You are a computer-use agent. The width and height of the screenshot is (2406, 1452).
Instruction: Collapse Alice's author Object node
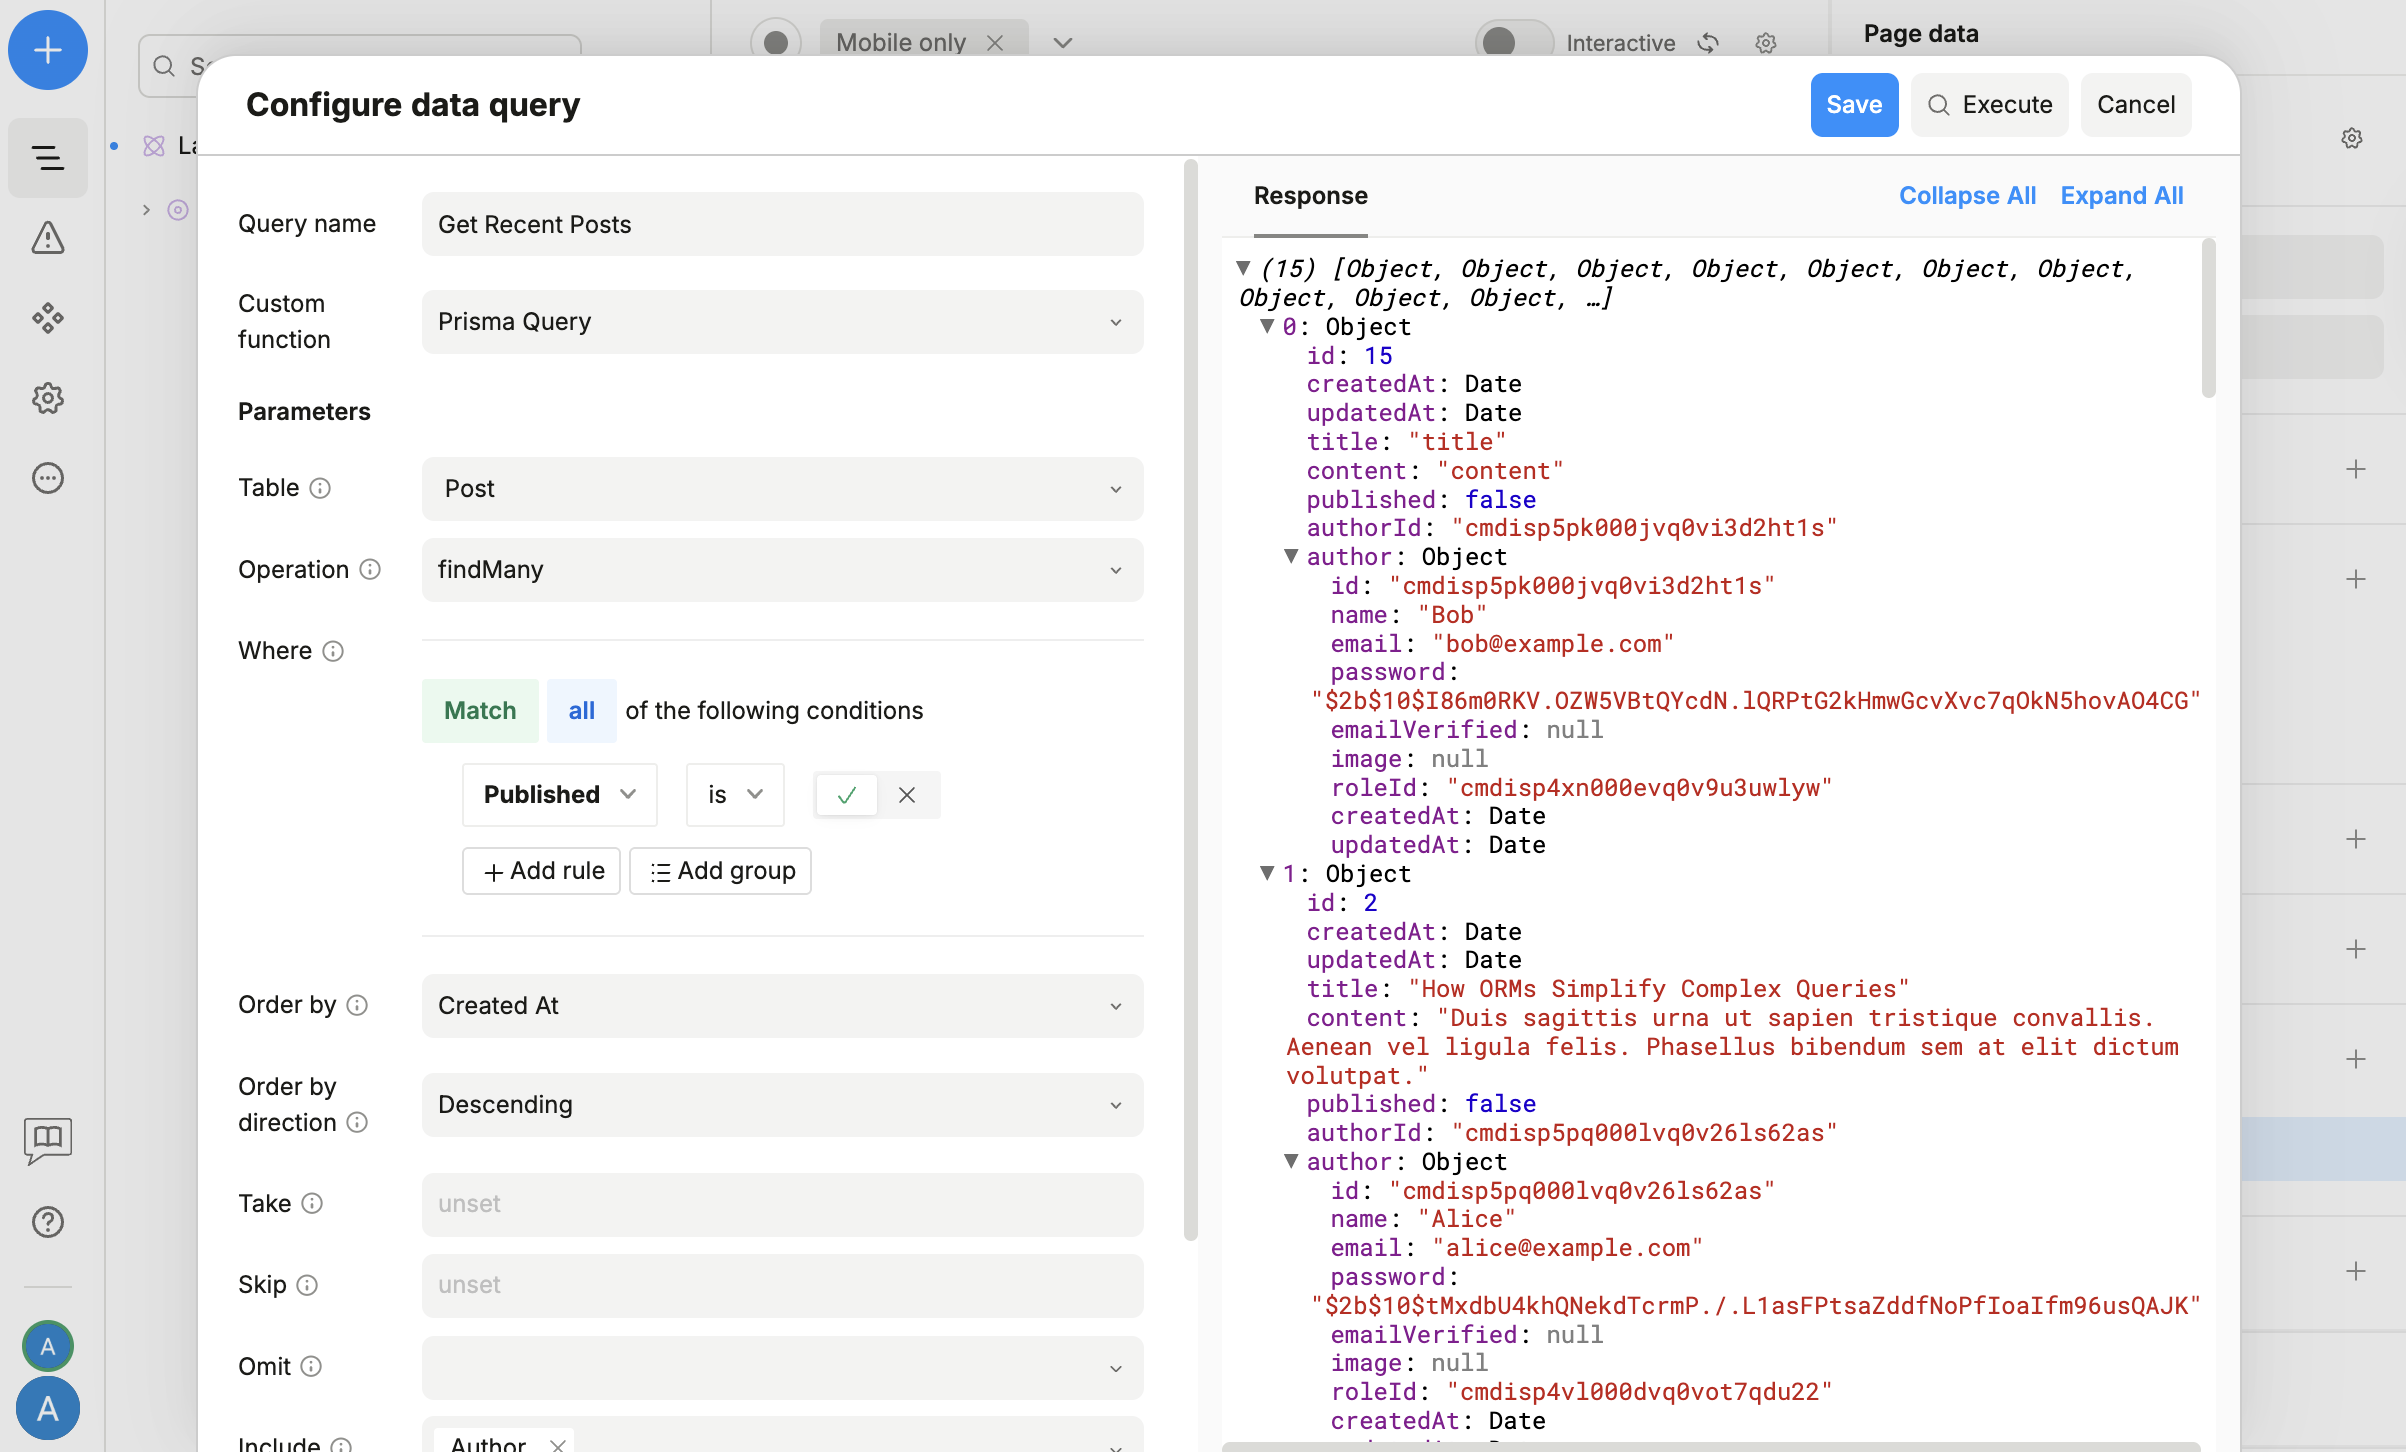(x=1291, y=1161)
